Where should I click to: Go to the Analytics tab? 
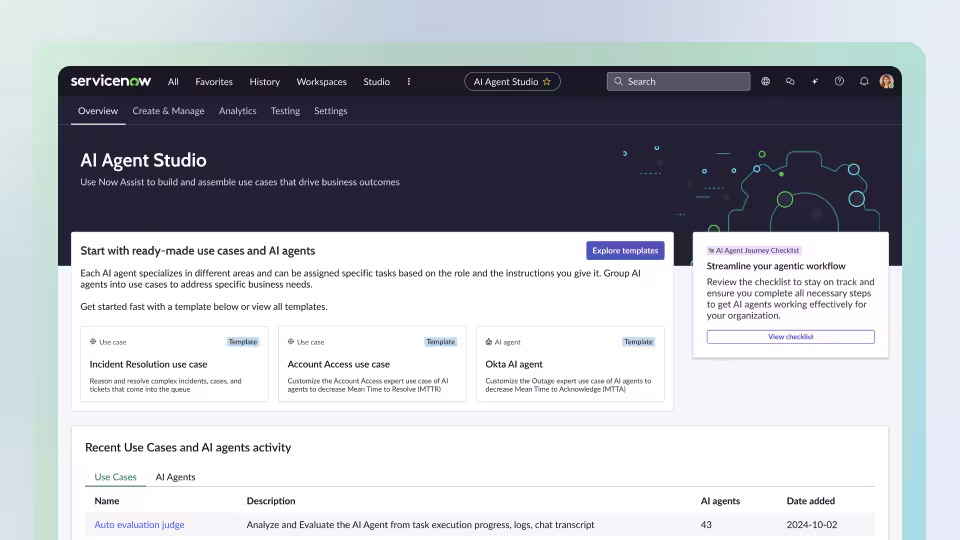click(x=237, y=111)
